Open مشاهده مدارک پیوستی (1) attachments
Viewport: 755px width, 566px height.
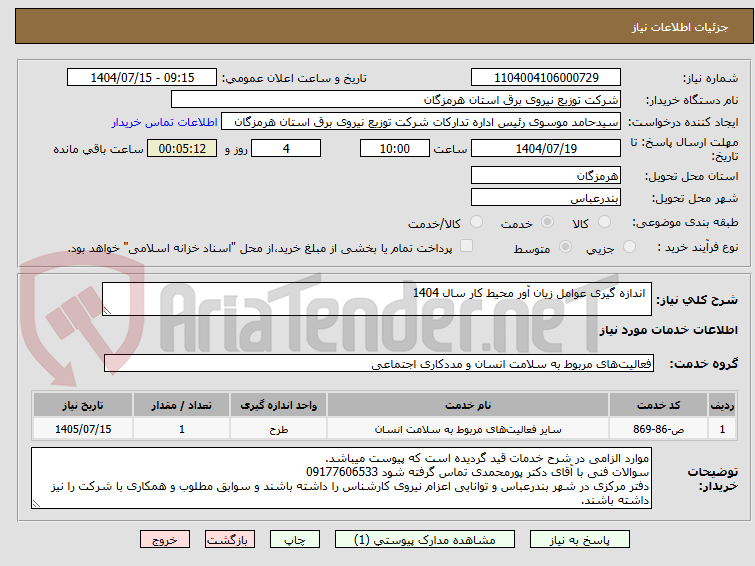(x=425, y=540)
